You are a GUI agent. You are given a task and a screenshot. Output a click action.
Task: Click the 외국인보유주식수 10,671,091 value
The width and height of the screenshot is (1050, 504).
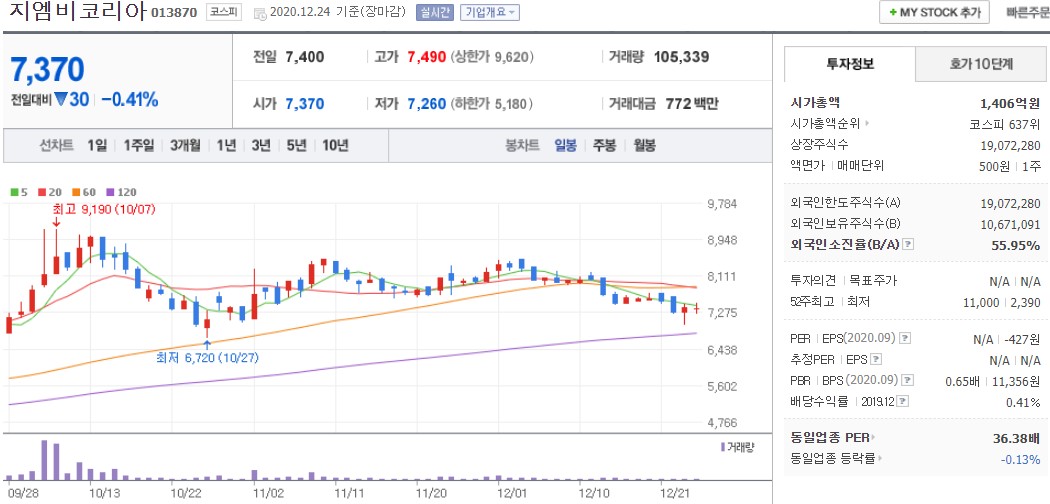[1009, 224]
